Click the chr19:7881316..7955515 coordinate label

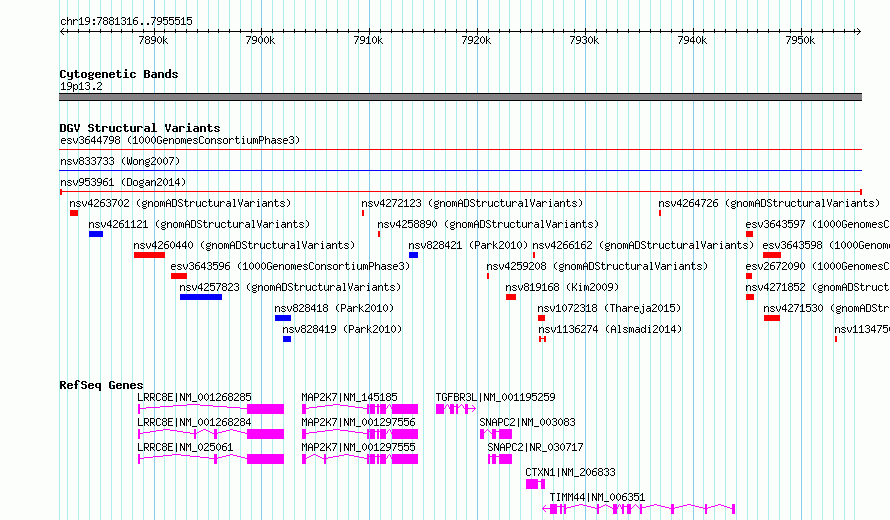[126, 22]
